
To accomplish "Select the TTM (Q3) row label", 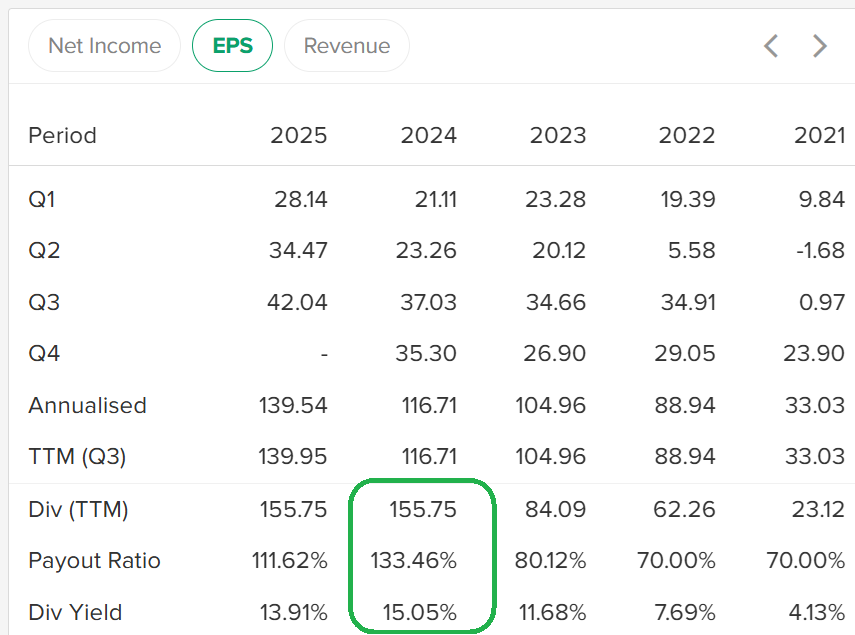I will 77,457.
